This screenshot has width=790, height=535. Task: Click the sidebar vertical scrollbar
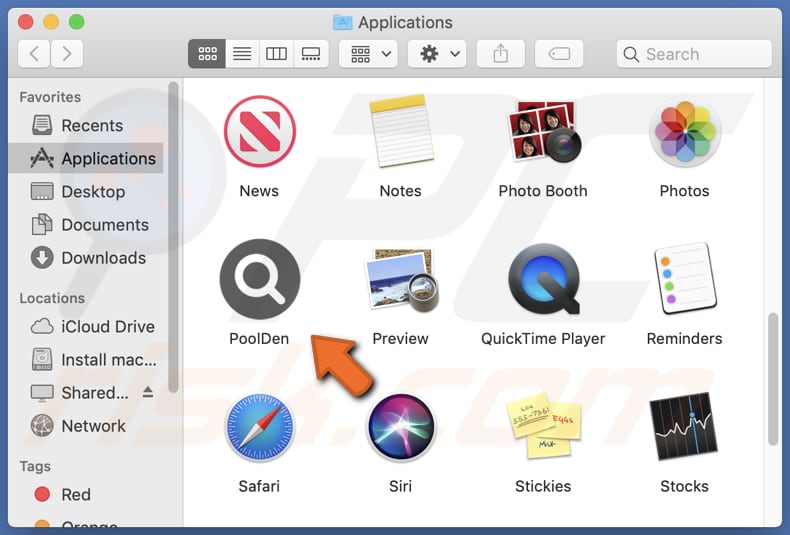[x=173, y=237]
